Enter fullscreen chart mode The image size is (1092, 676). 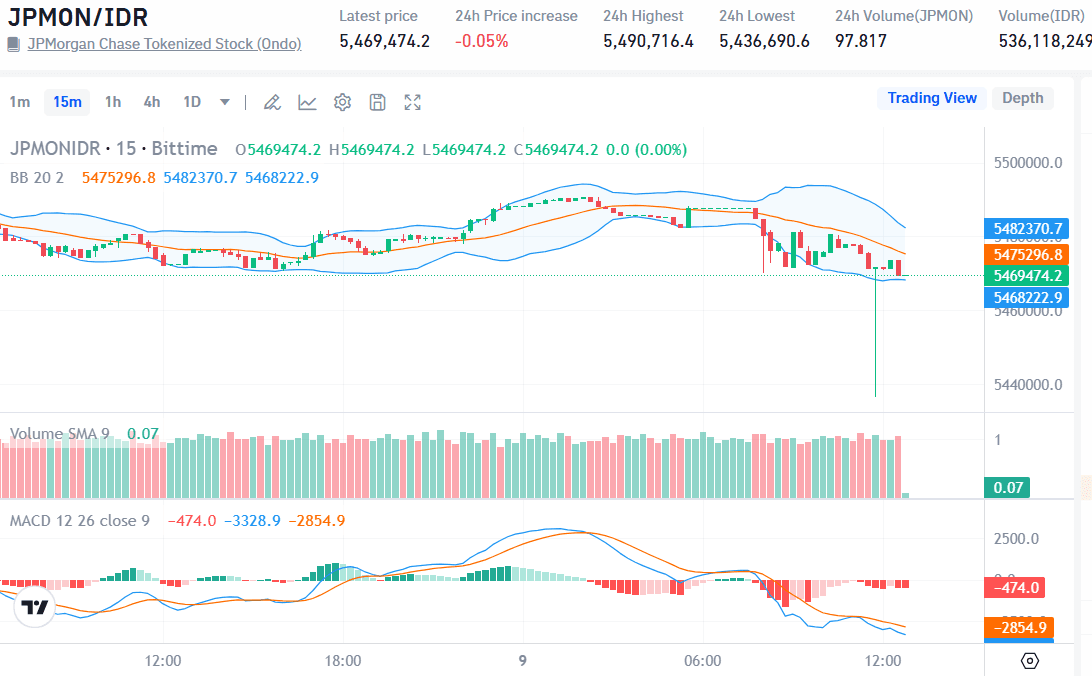pyautogui.click(x=412, y=102)
